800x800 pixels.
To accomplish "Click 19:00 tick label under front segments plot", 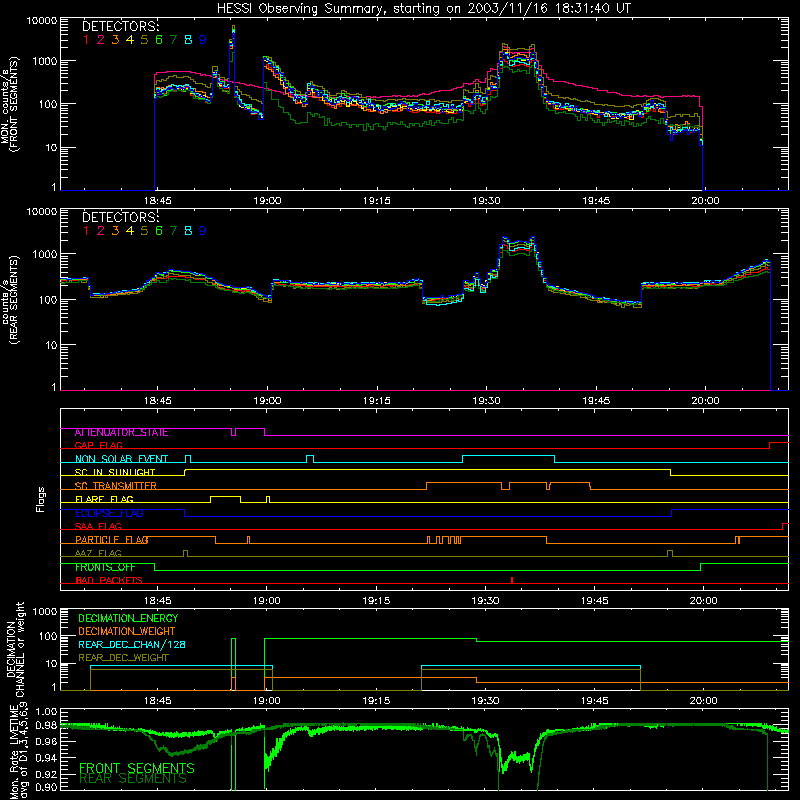I will 267,201.
